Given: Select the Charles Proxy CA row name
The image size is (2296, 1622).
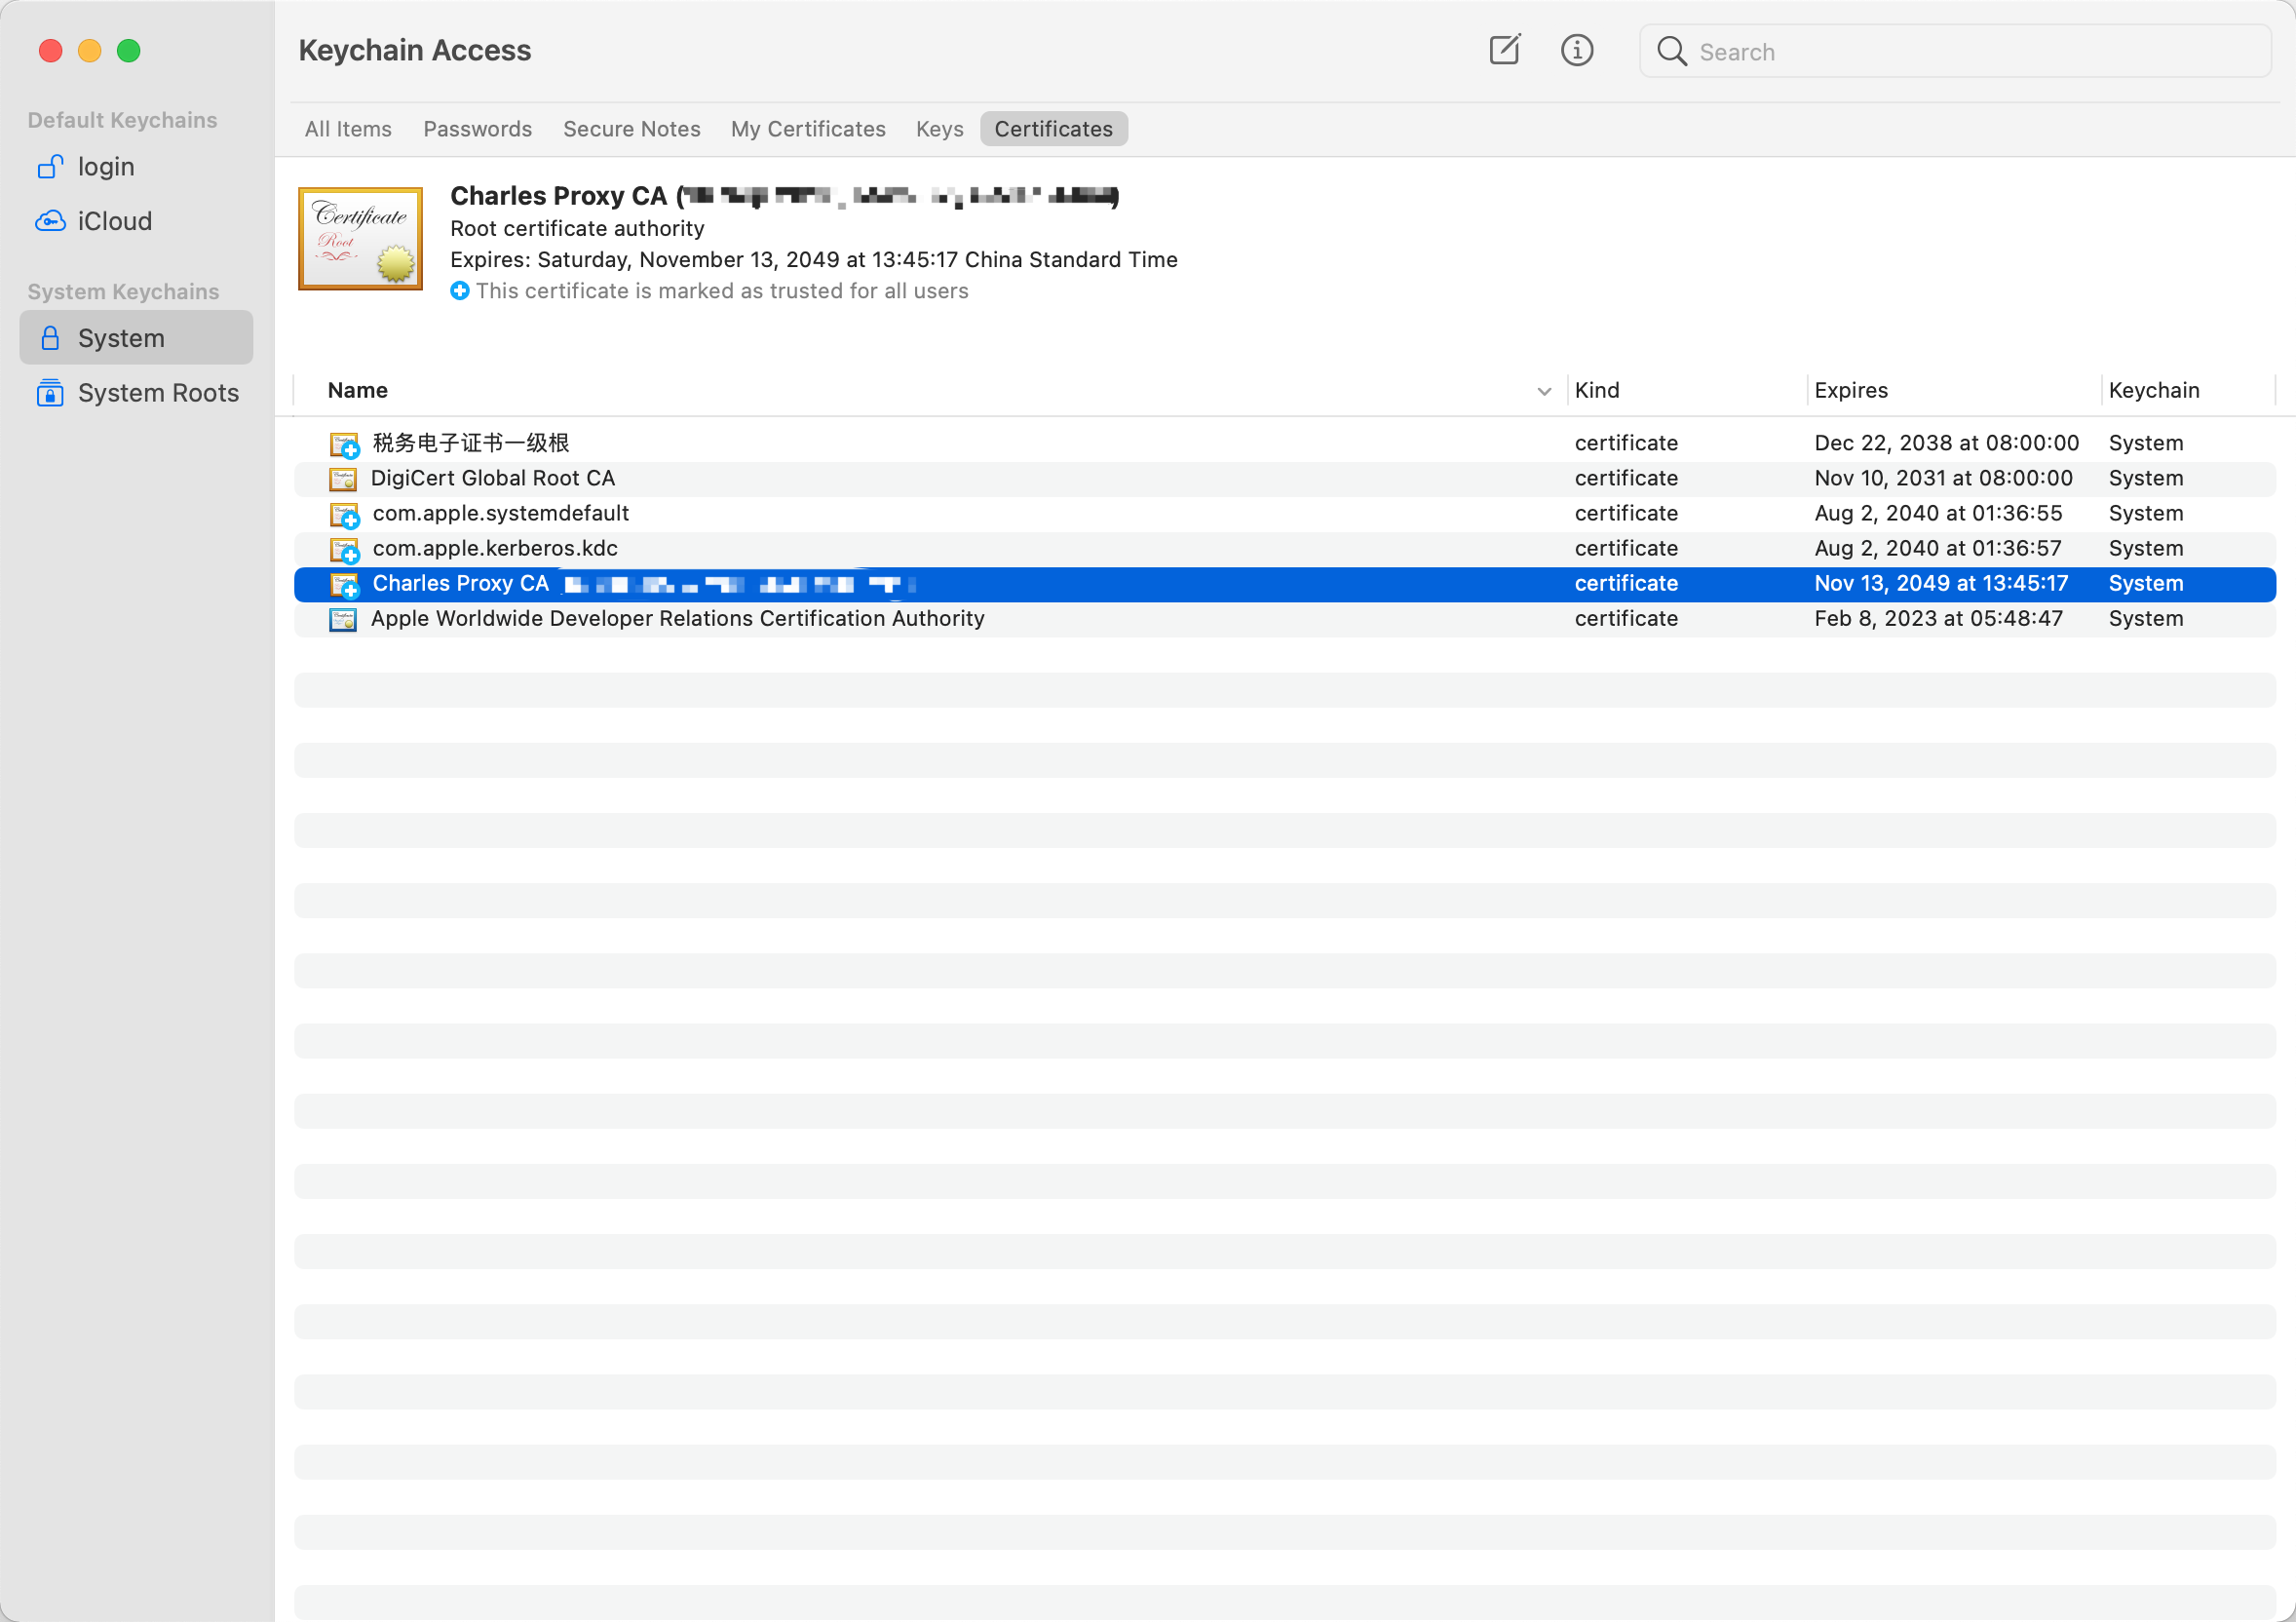Looking at the screenshot, I should coord(461,583).
